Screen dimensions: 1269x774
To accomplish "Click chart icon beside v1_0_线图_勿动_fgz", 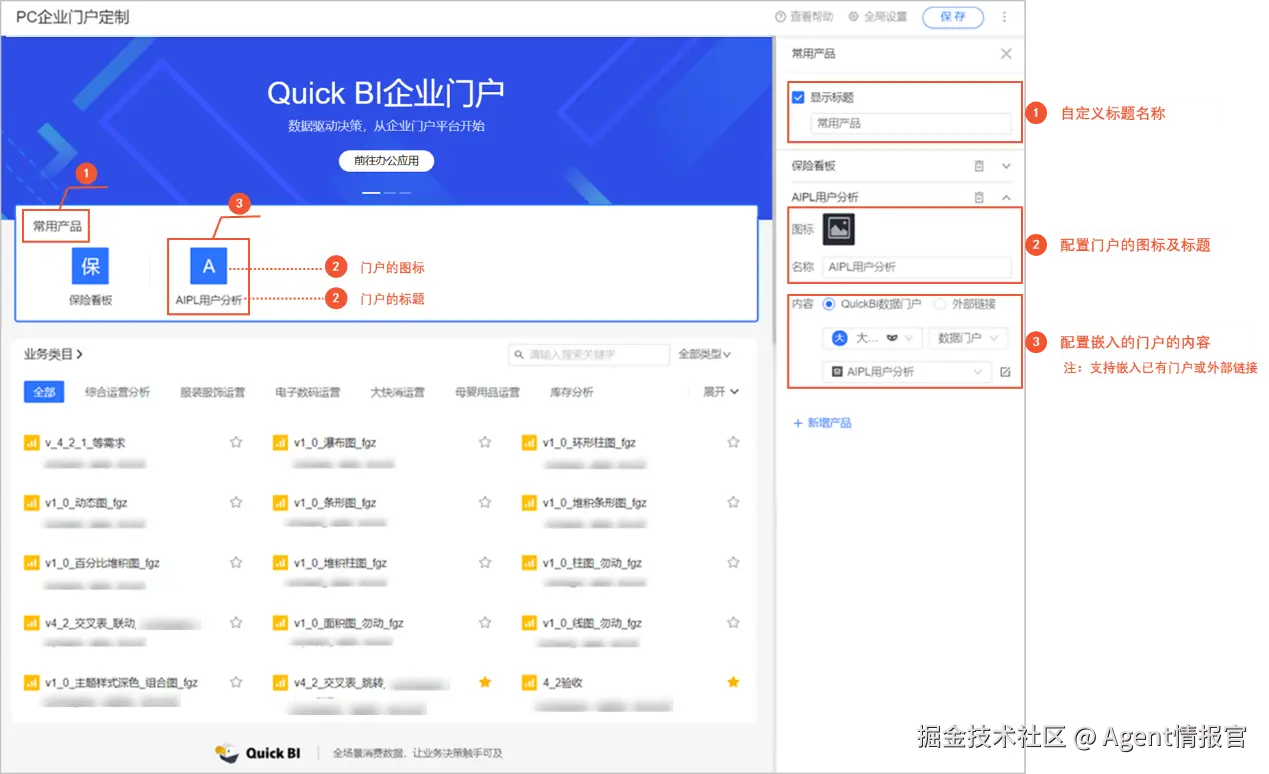I will click(x=529, y=623).
